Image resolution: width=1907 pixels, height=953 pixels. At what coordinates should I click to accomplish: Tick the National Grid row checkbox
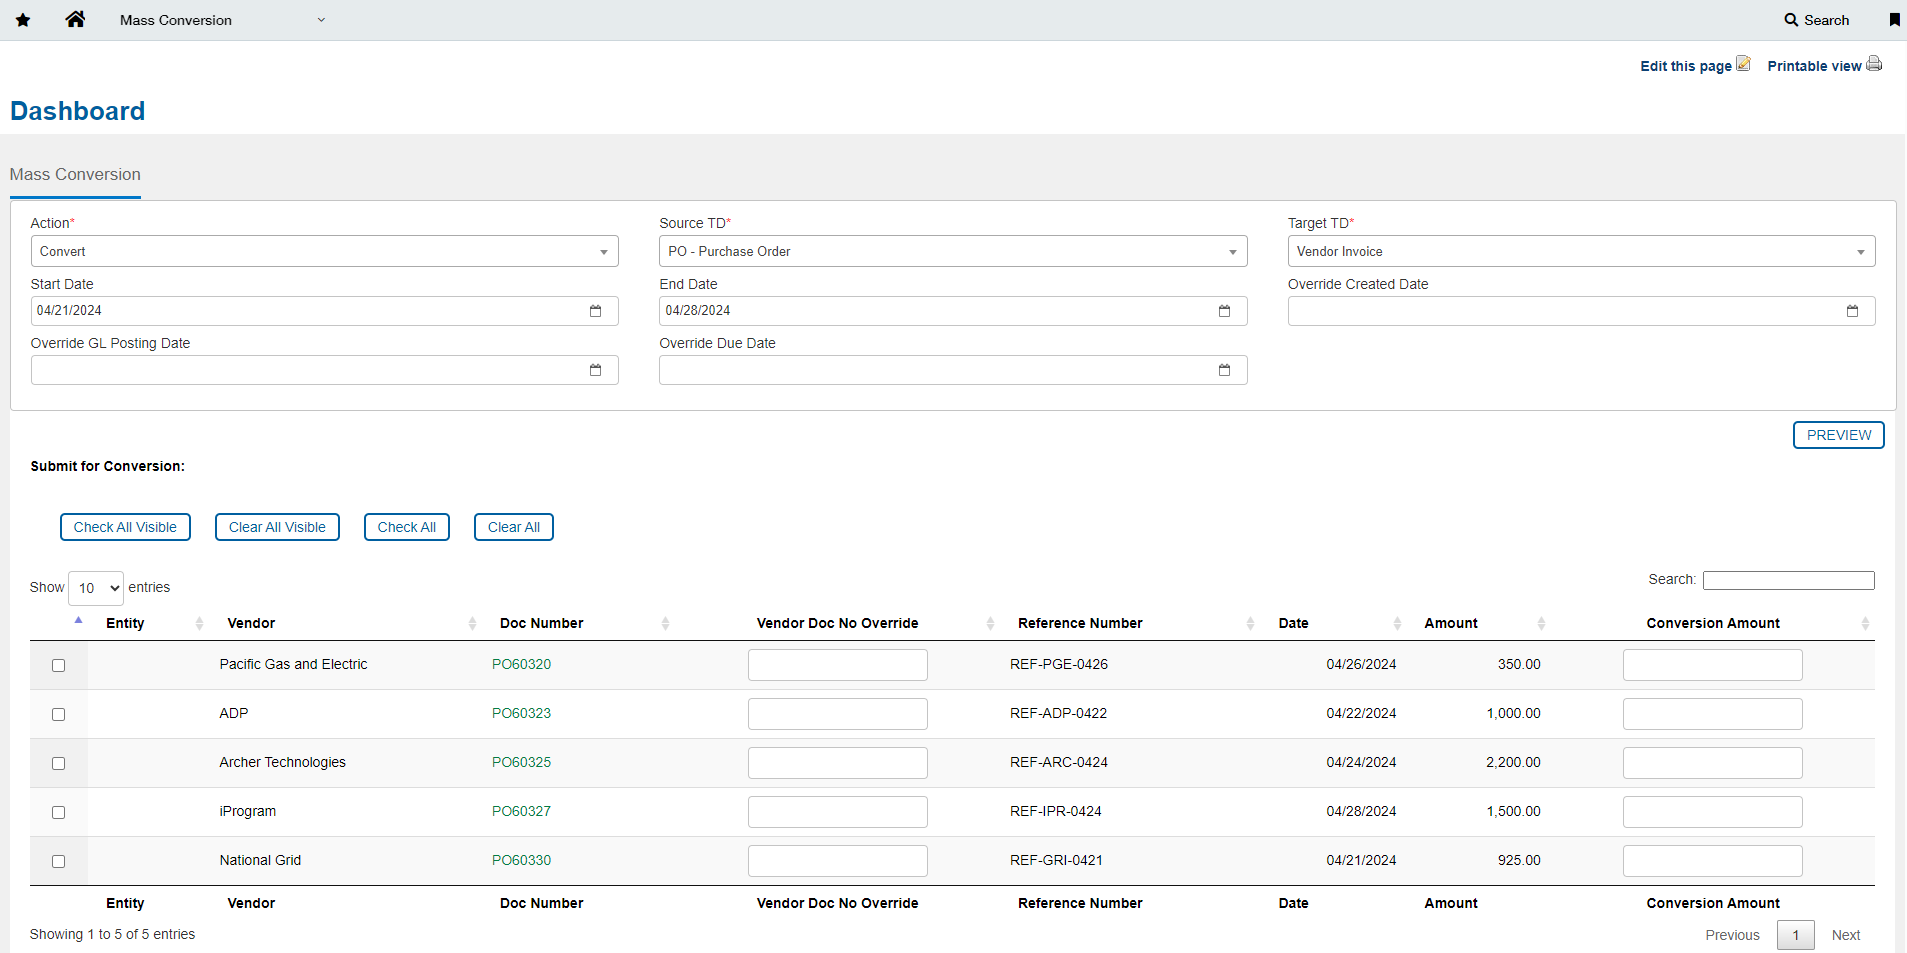[59, 861]
